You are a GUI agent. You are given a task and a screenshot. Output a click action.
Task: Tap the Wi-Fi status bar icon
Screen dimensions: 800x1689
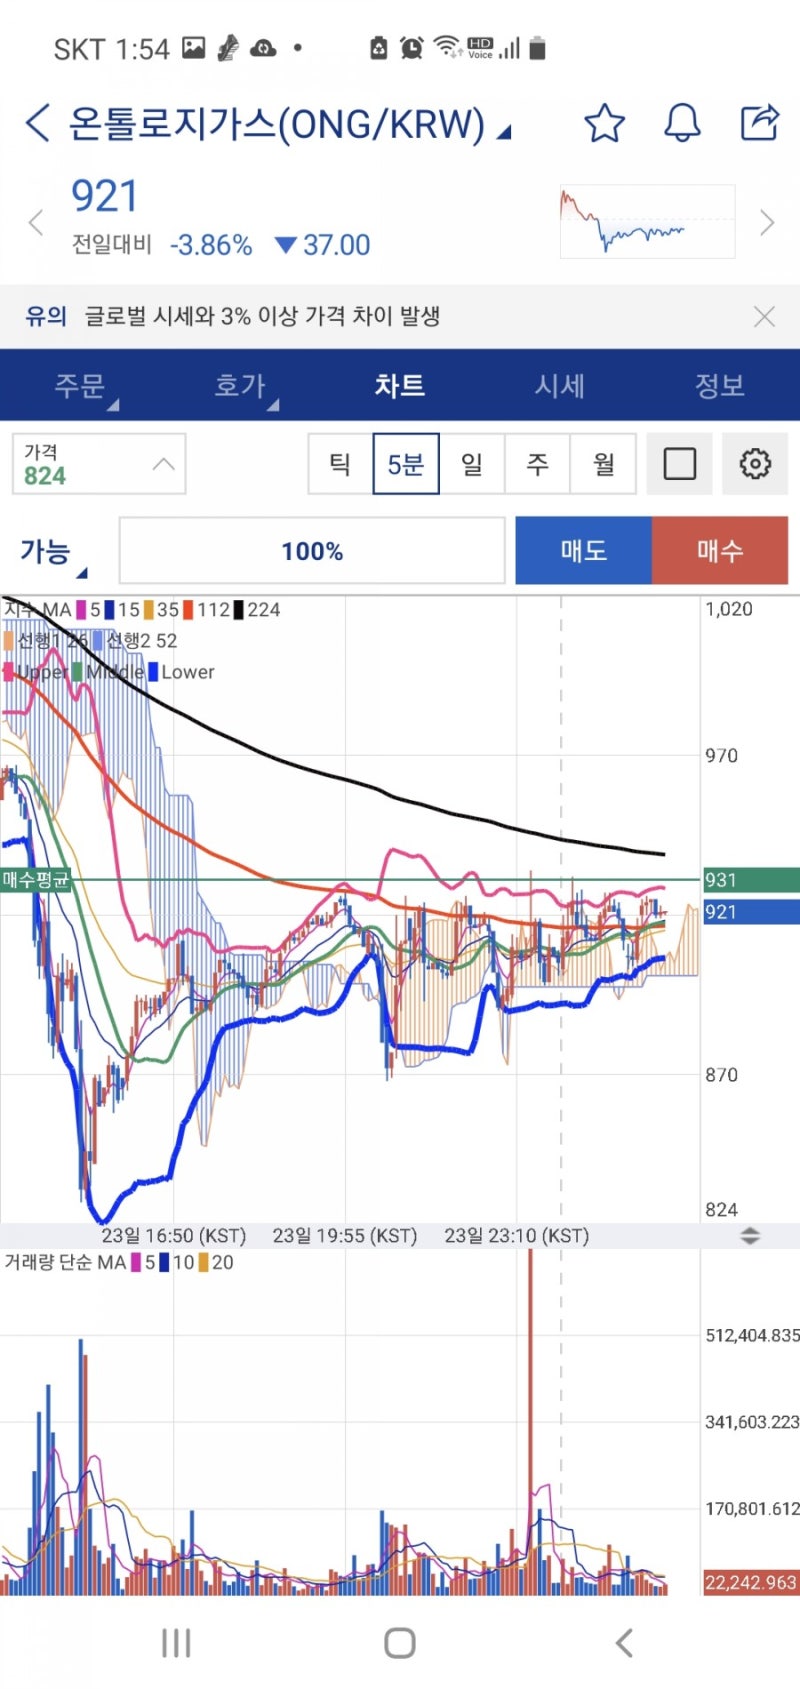tap(446, 47)
